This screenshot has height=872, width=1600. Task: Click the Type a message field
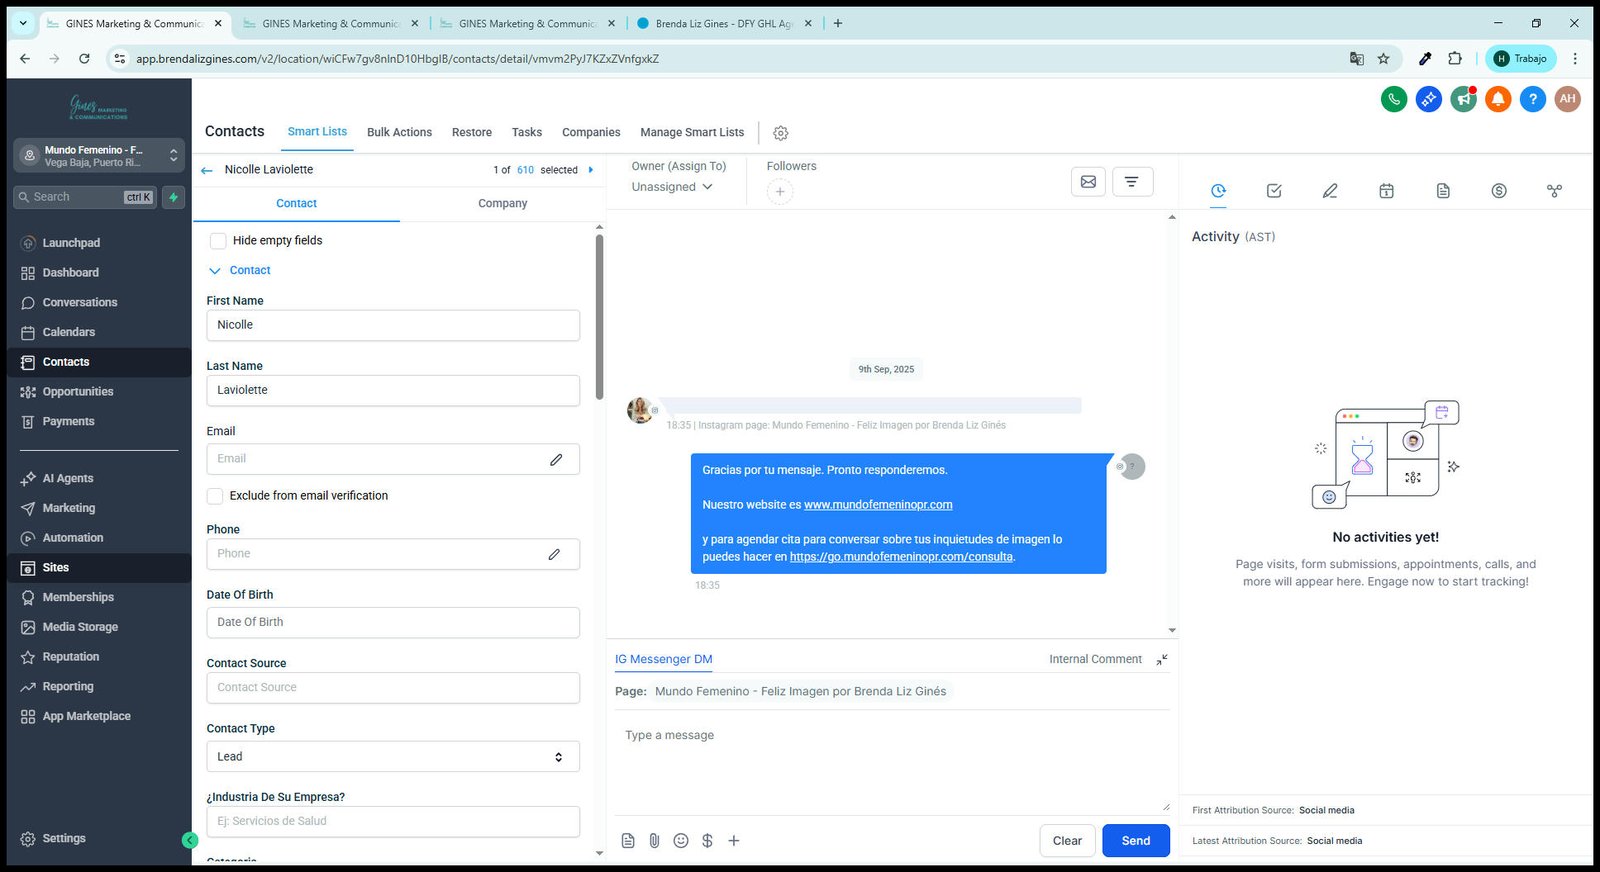pos(892,762)
